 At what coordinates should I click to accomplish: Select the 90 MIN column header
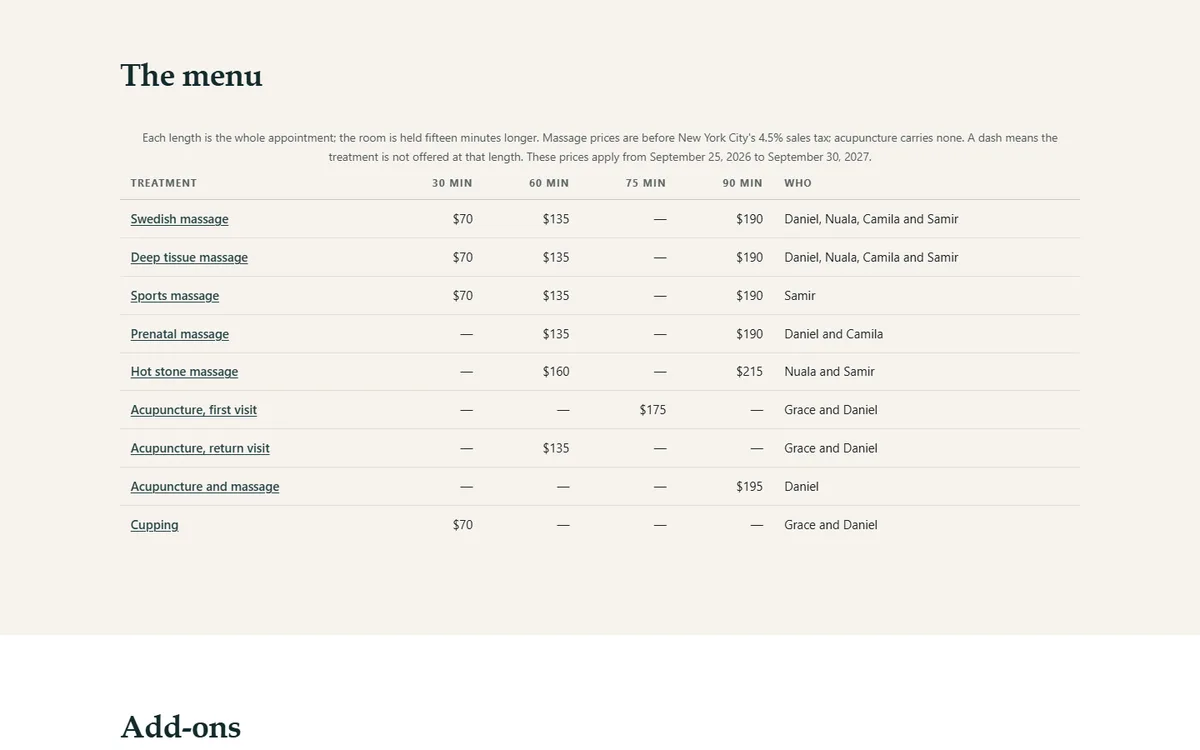coord(743,183)
